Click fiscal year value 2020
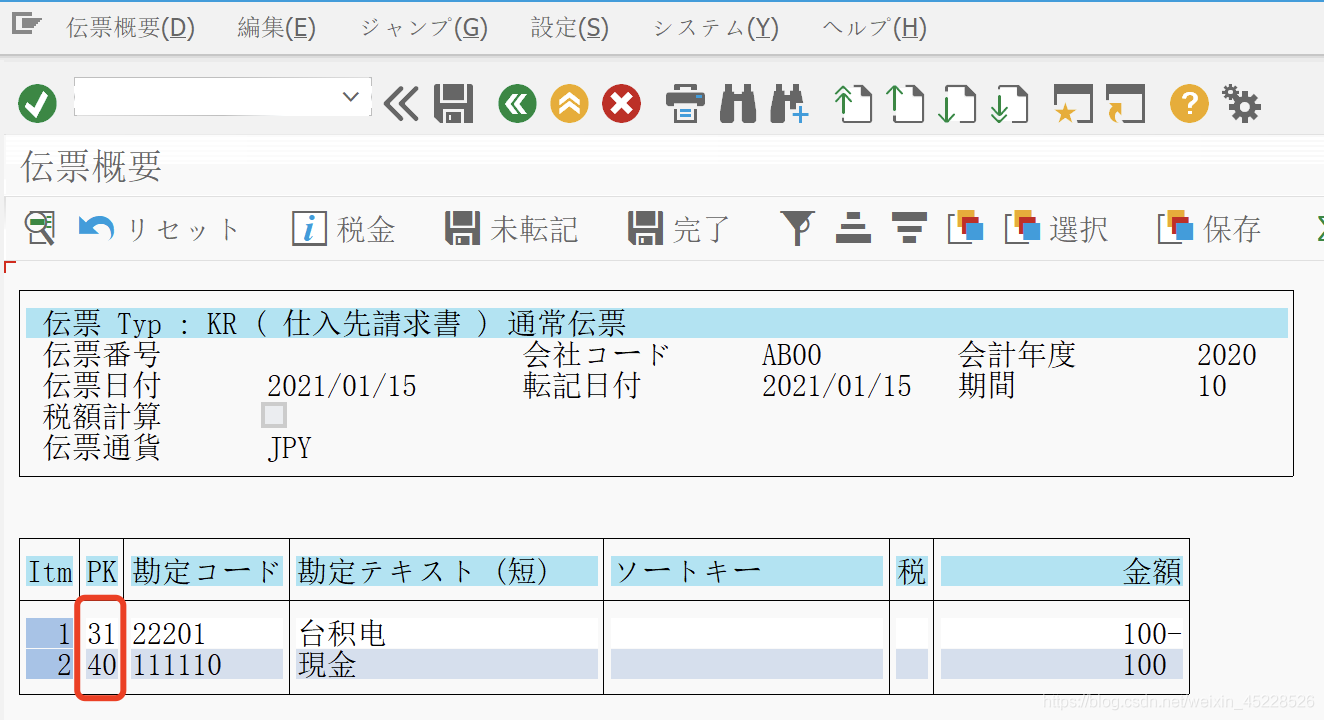Image resolution: width=1324 pixels, height=720 pixels. click(x=1227, y=355)
